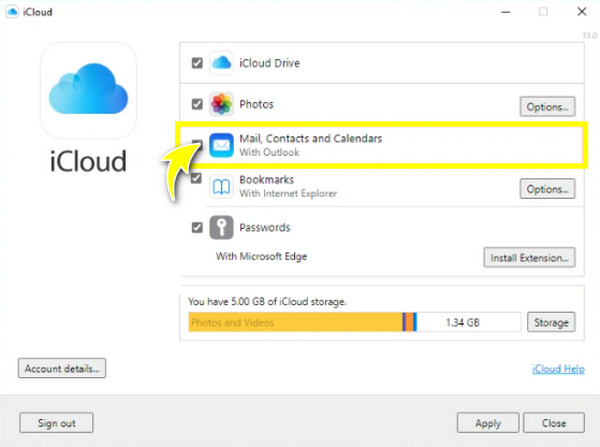Viewport: 600px width, 447px height.
Task: Select the Bookmarks label text
Action: point(267,179)
